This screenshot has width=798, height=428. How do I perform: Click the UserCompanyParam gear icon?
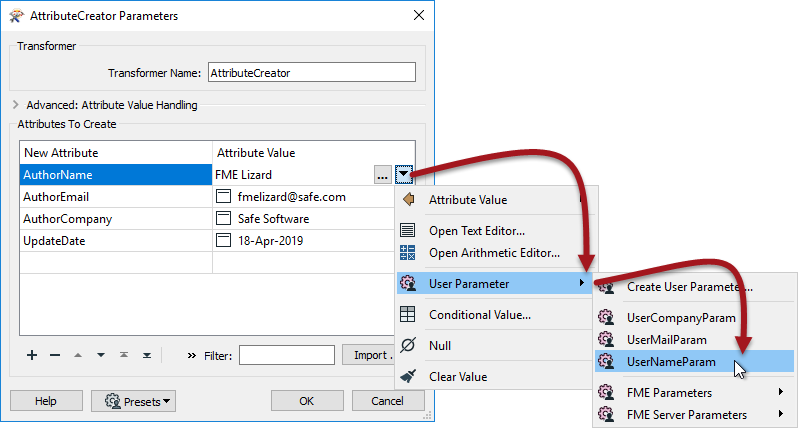(606, 317)
